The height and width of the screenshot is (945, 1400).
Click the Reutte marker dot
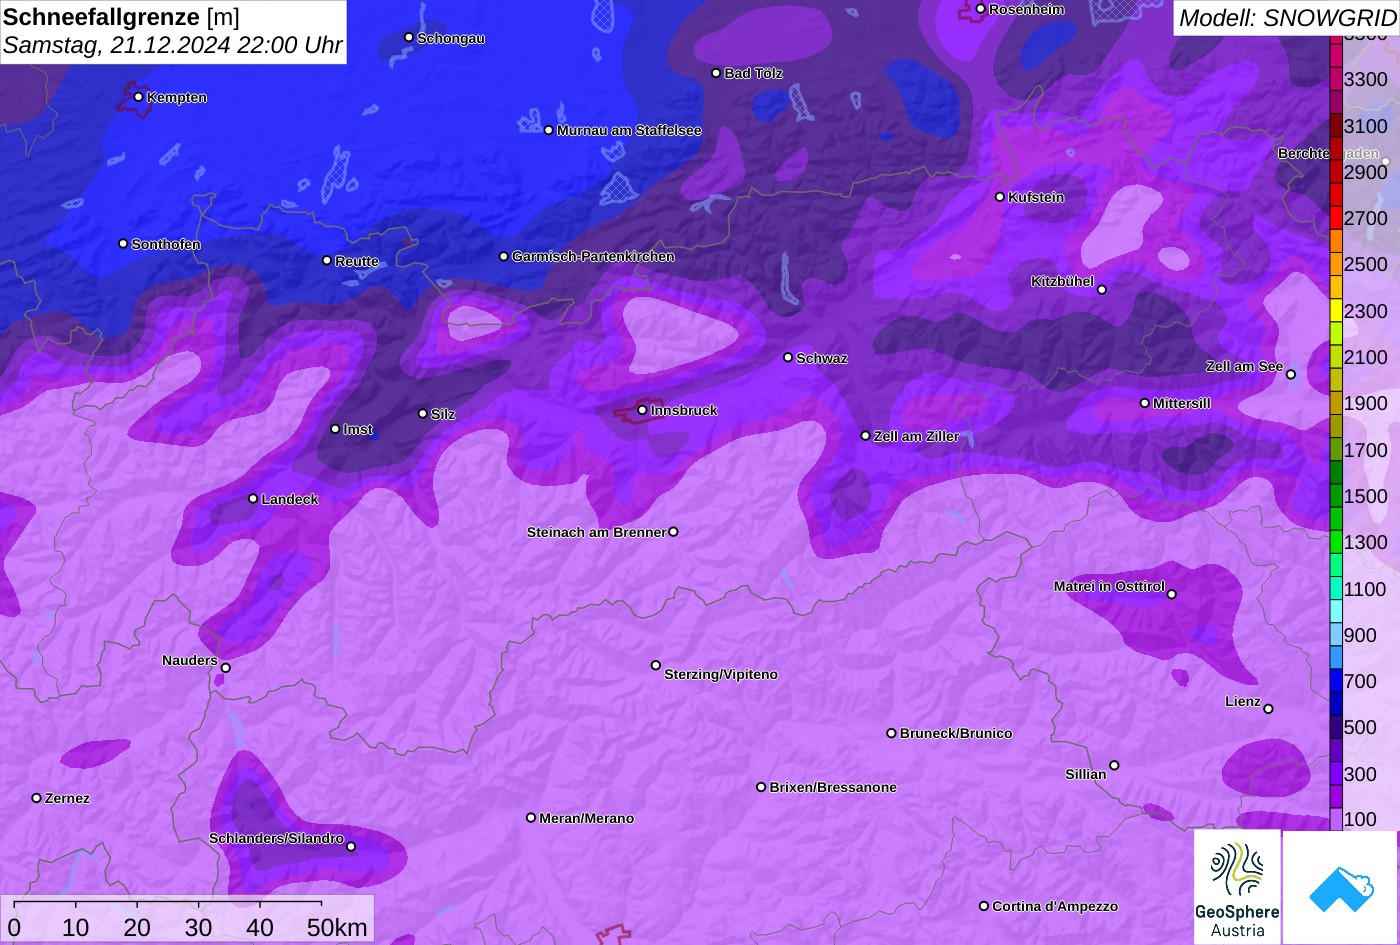click(327, 260)
